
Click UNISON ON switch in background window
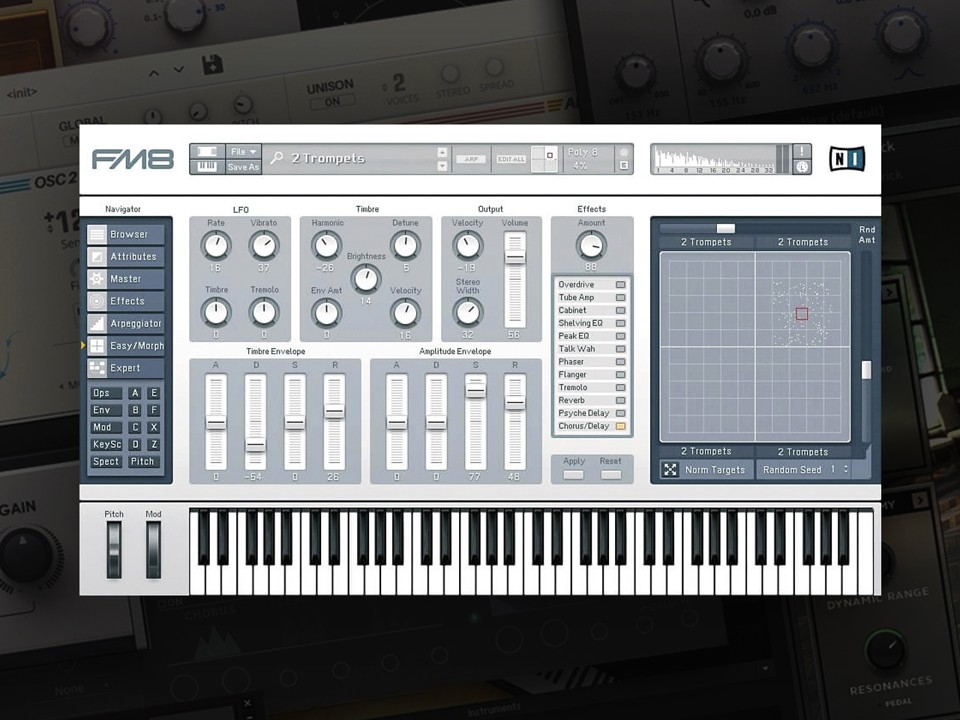(x=332, y=102)
